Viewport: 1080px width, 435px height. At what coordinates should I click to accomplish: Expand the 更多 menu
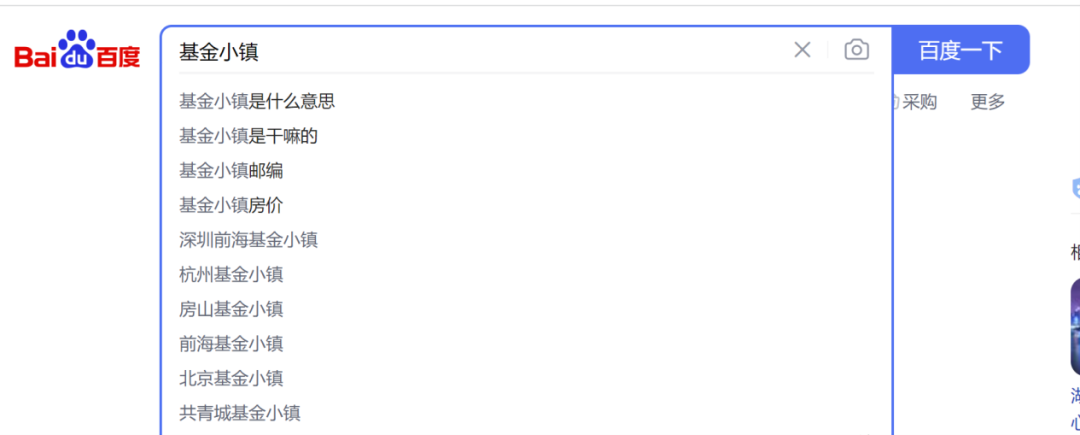[988, 101]
